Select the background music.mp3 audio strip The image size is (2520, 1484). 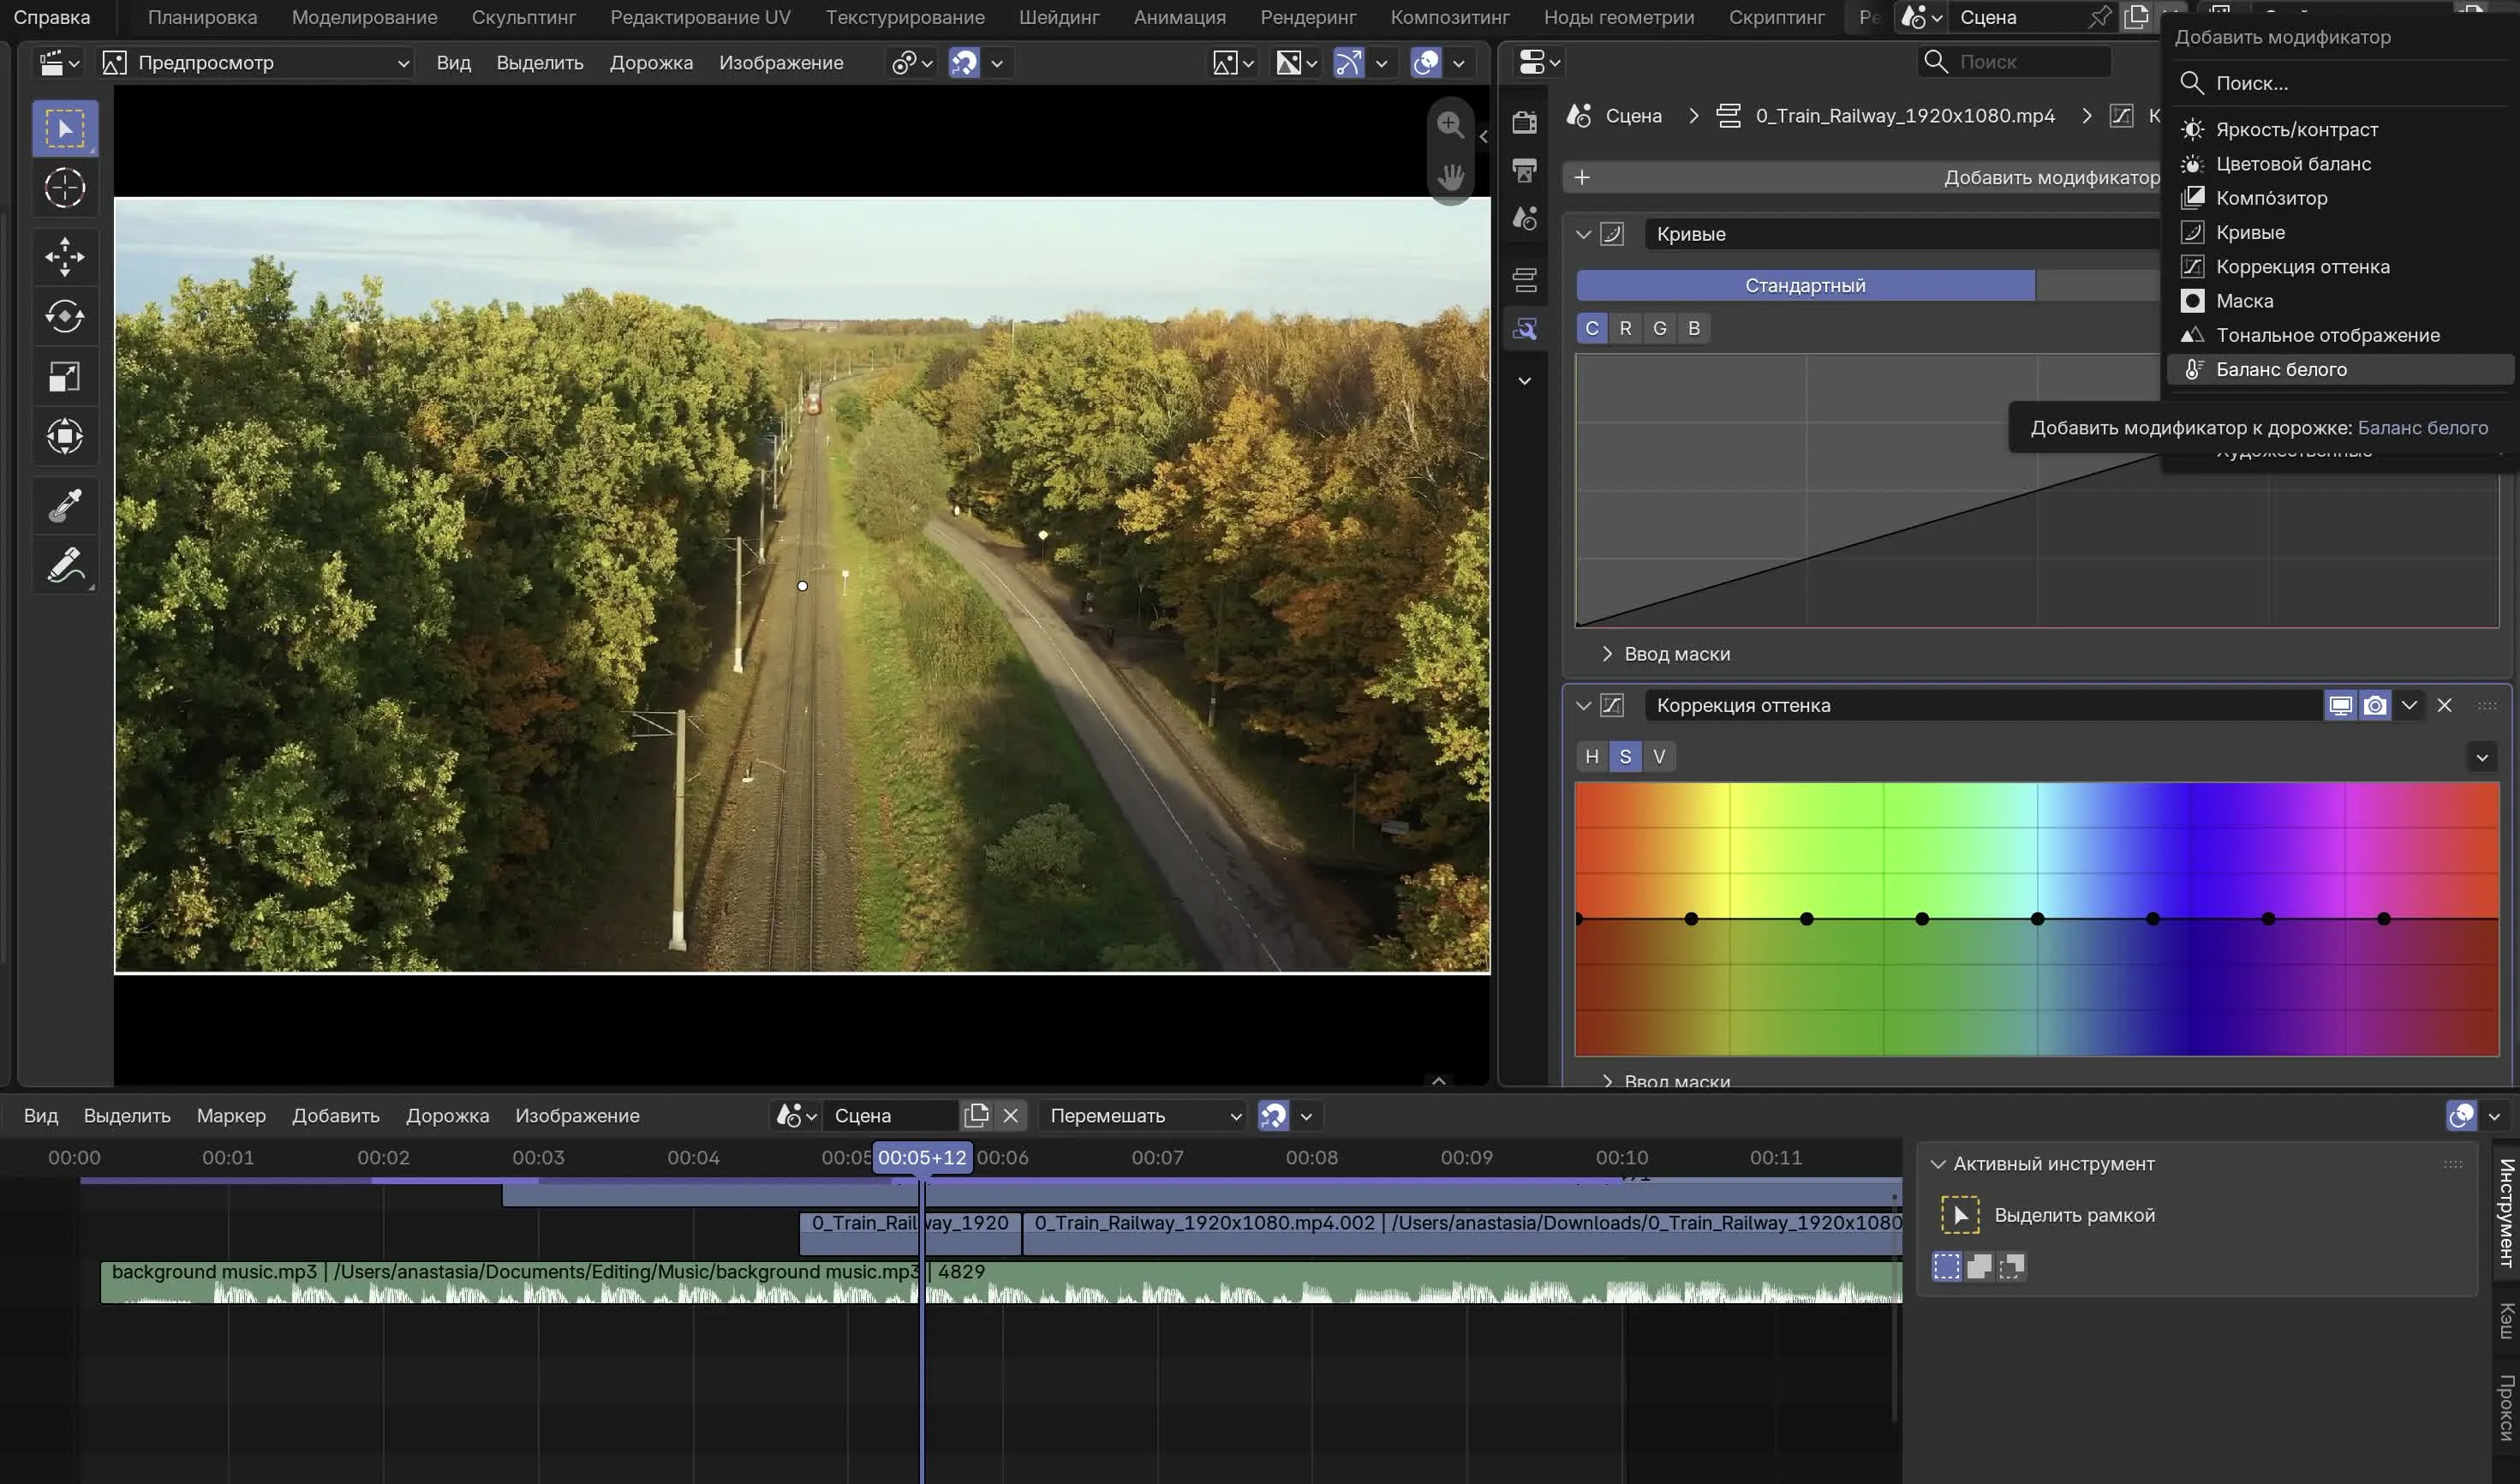point(1000,1282)
